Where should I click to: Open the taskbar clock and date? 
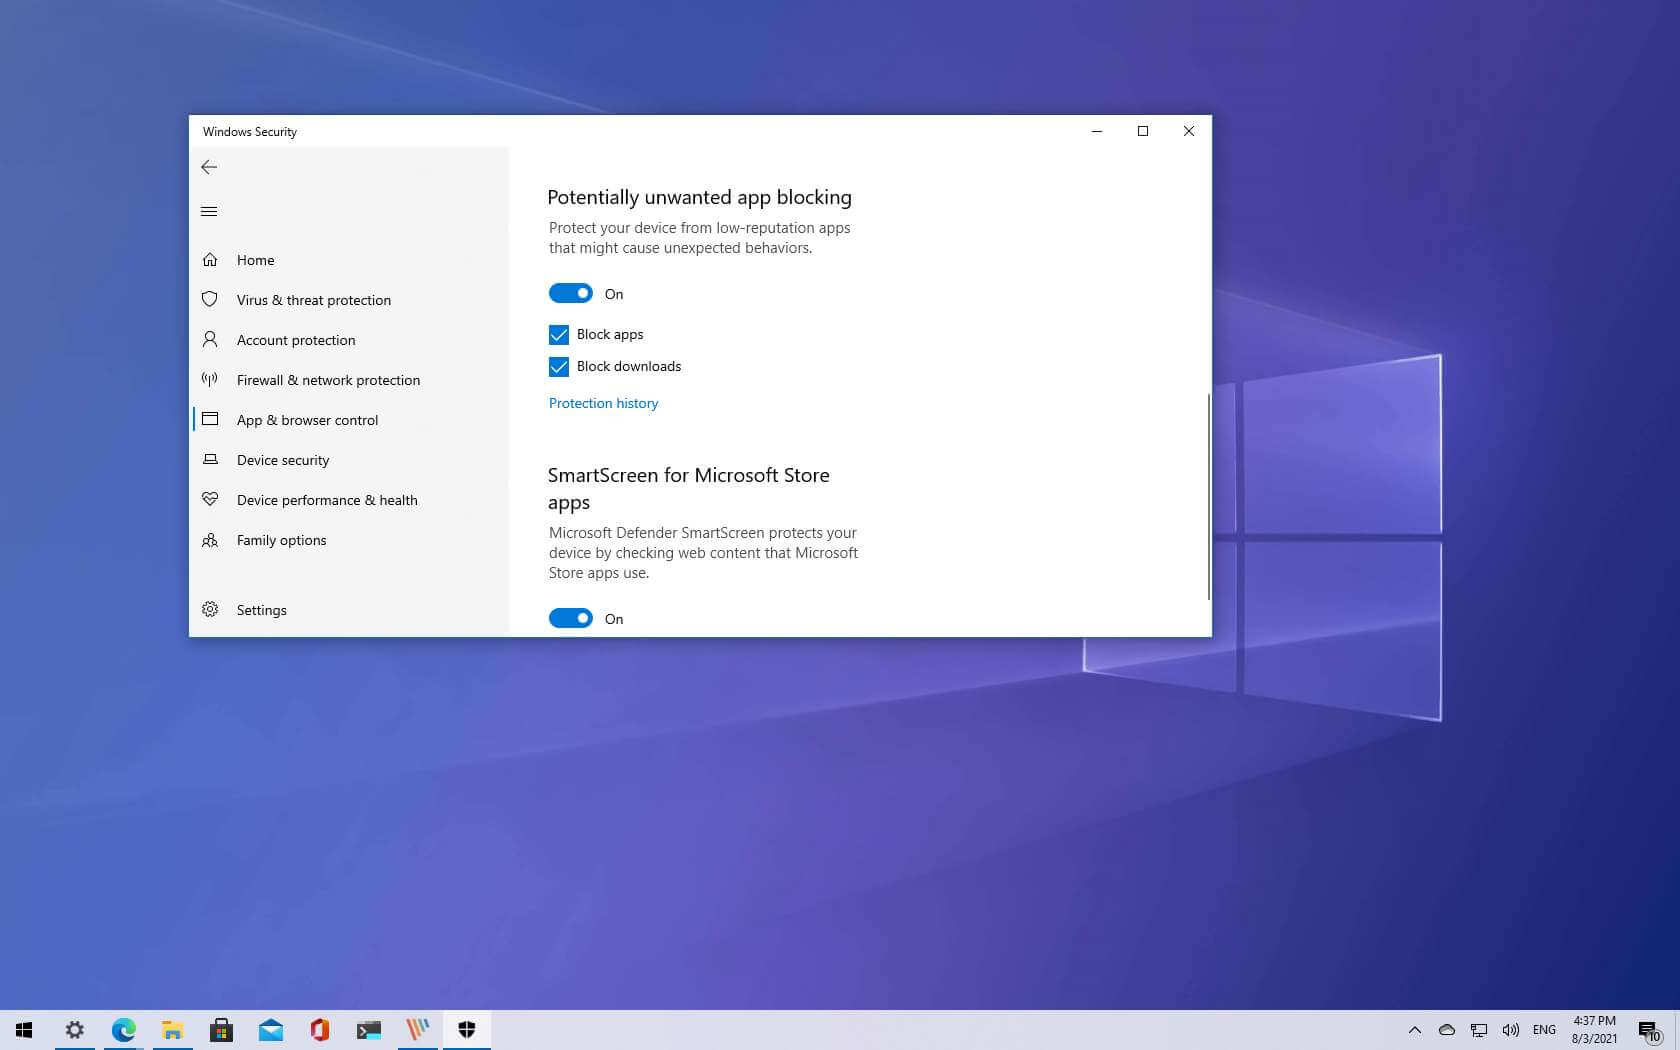coord(1594,1030)
